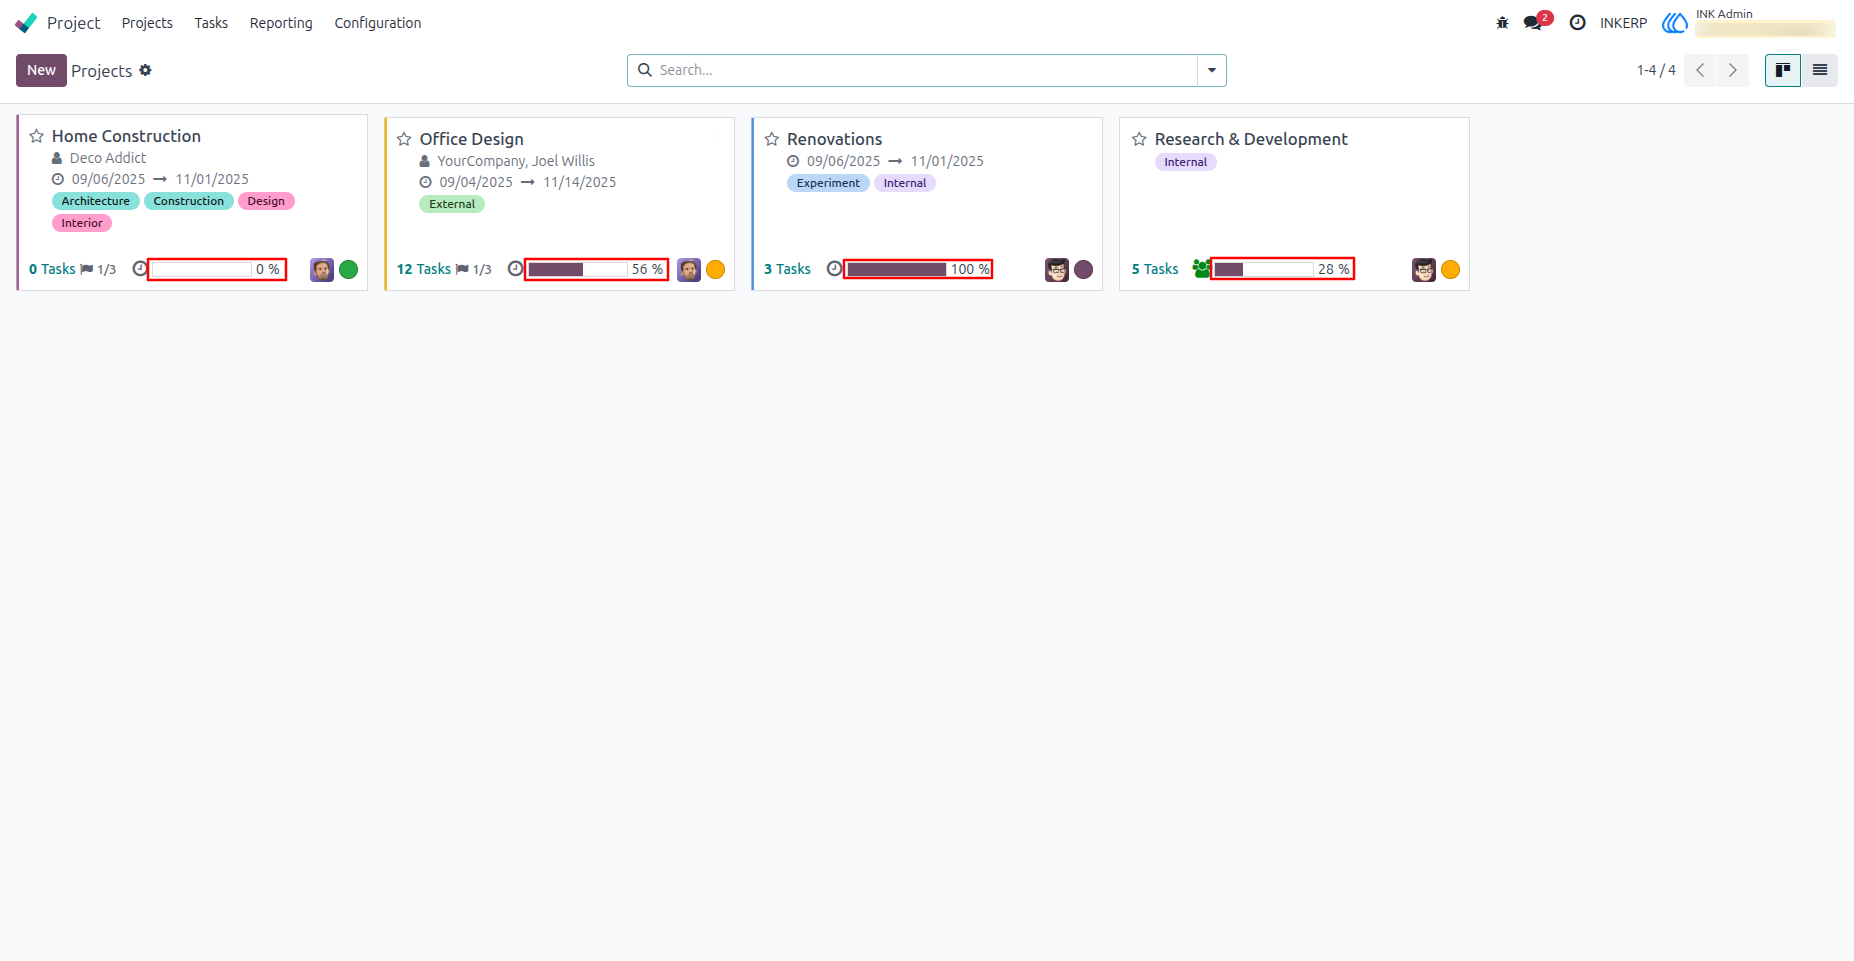Open milestones 1/3 on Office Design card
This screenshot has width=1854, height=961.
[x=474, y=269]
